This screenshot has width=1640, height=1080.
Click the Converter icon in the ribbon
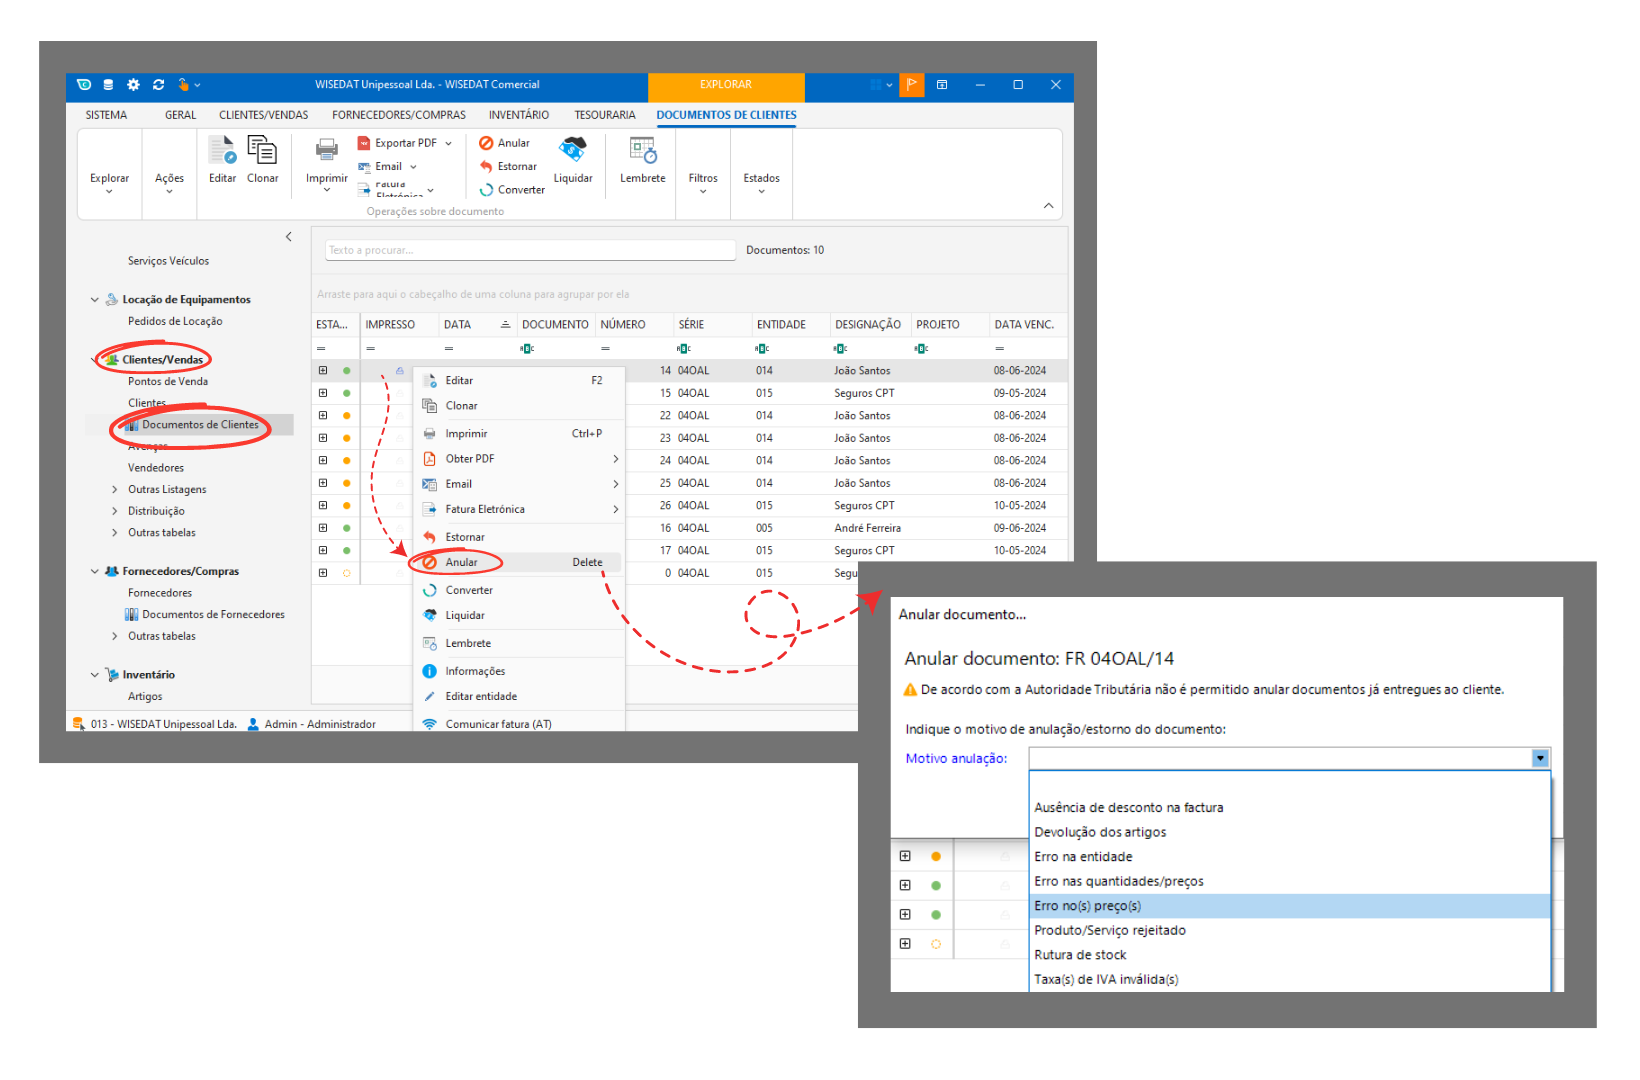[x=486, y=190]
